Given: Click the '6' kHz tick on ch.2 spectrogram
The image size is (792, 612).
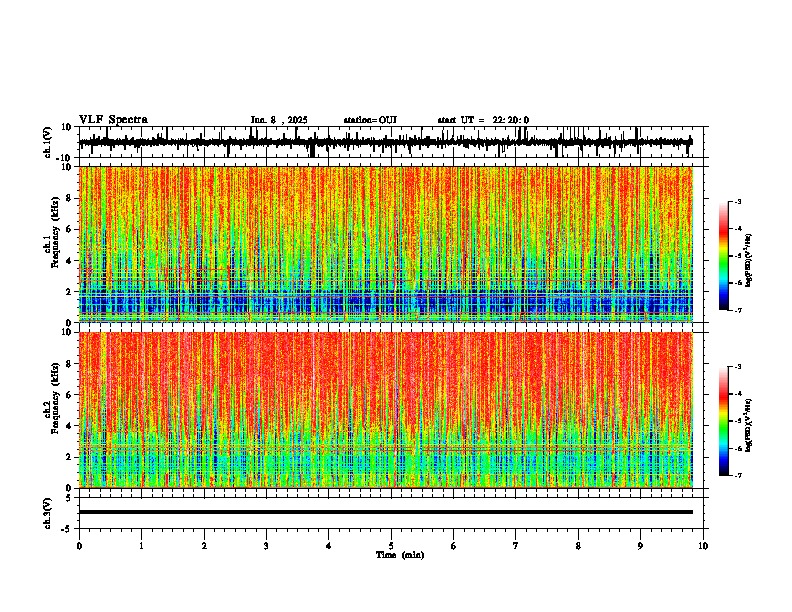Looking at the screenshot, I should pyautogui.click(x=69, y=395).
